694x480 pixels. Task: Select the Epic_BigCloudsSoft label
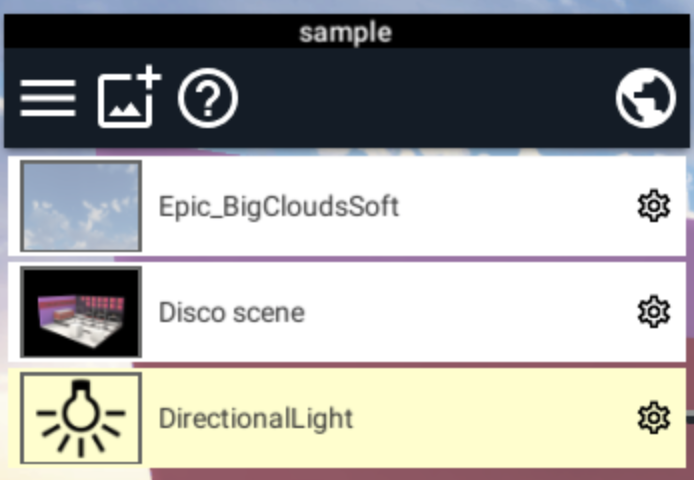click(279, 207)
